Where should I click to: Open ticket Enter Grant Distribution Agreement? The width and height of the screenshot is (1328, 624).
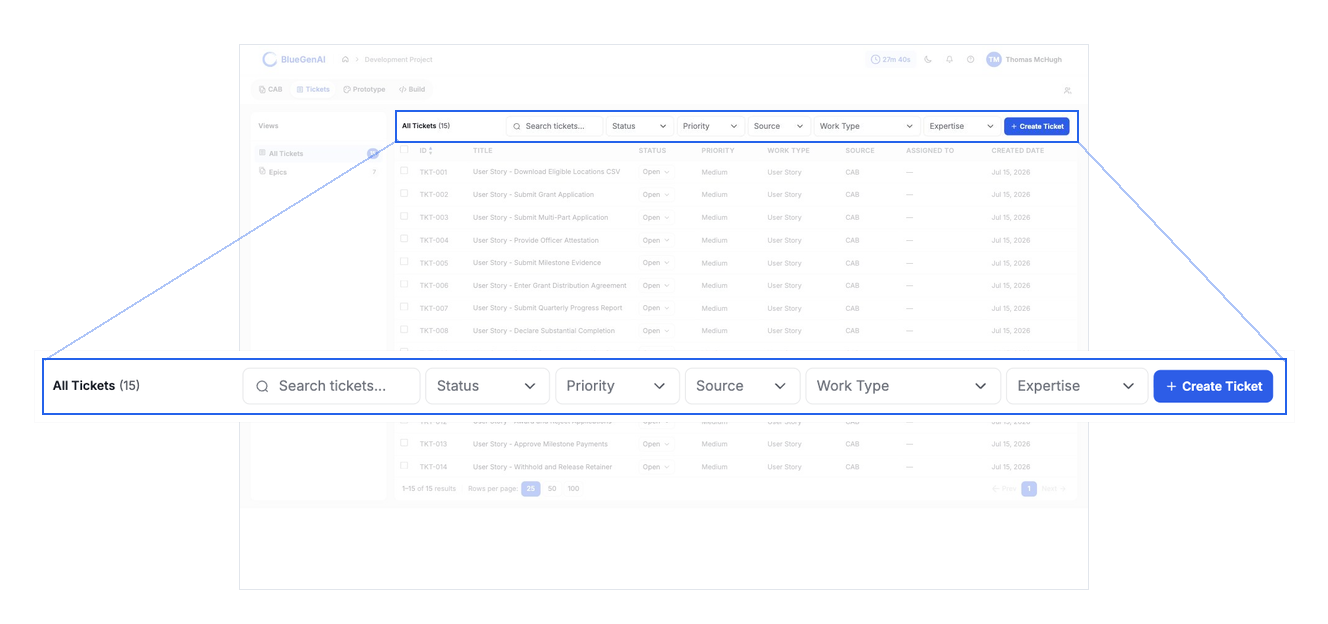click(550, 286)
